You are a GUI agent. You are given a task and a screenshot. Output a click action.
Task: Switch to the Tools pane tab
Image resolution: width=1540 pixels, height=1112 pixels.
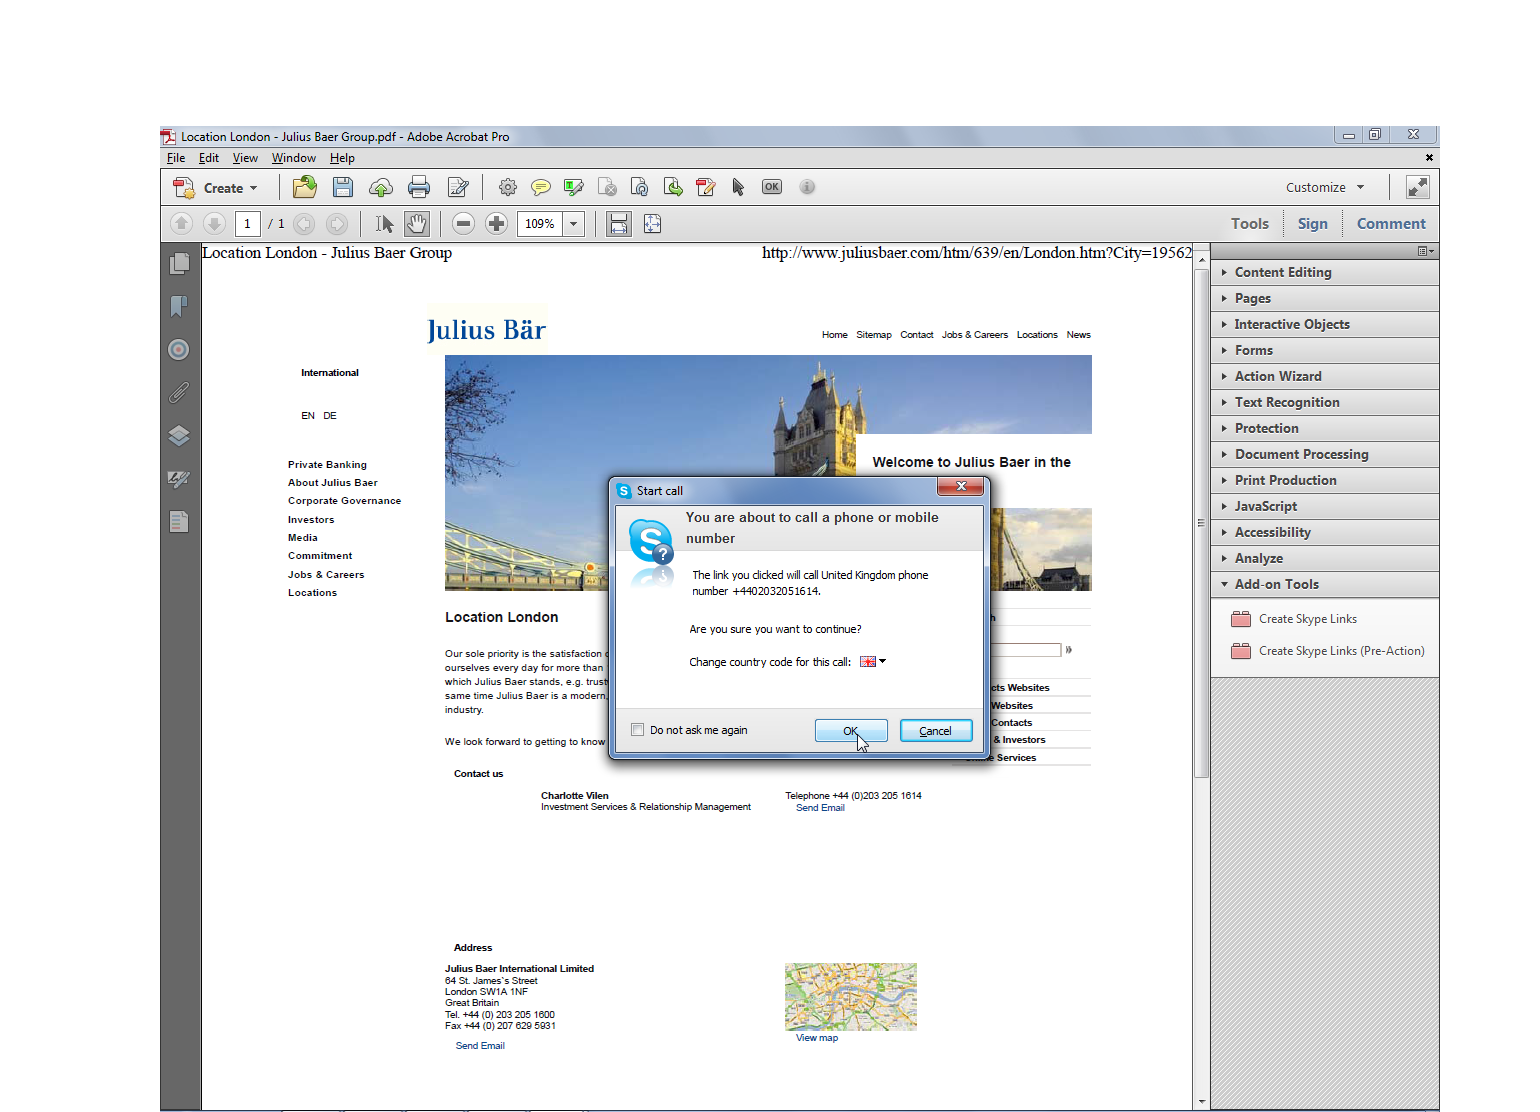point(1249,224)
